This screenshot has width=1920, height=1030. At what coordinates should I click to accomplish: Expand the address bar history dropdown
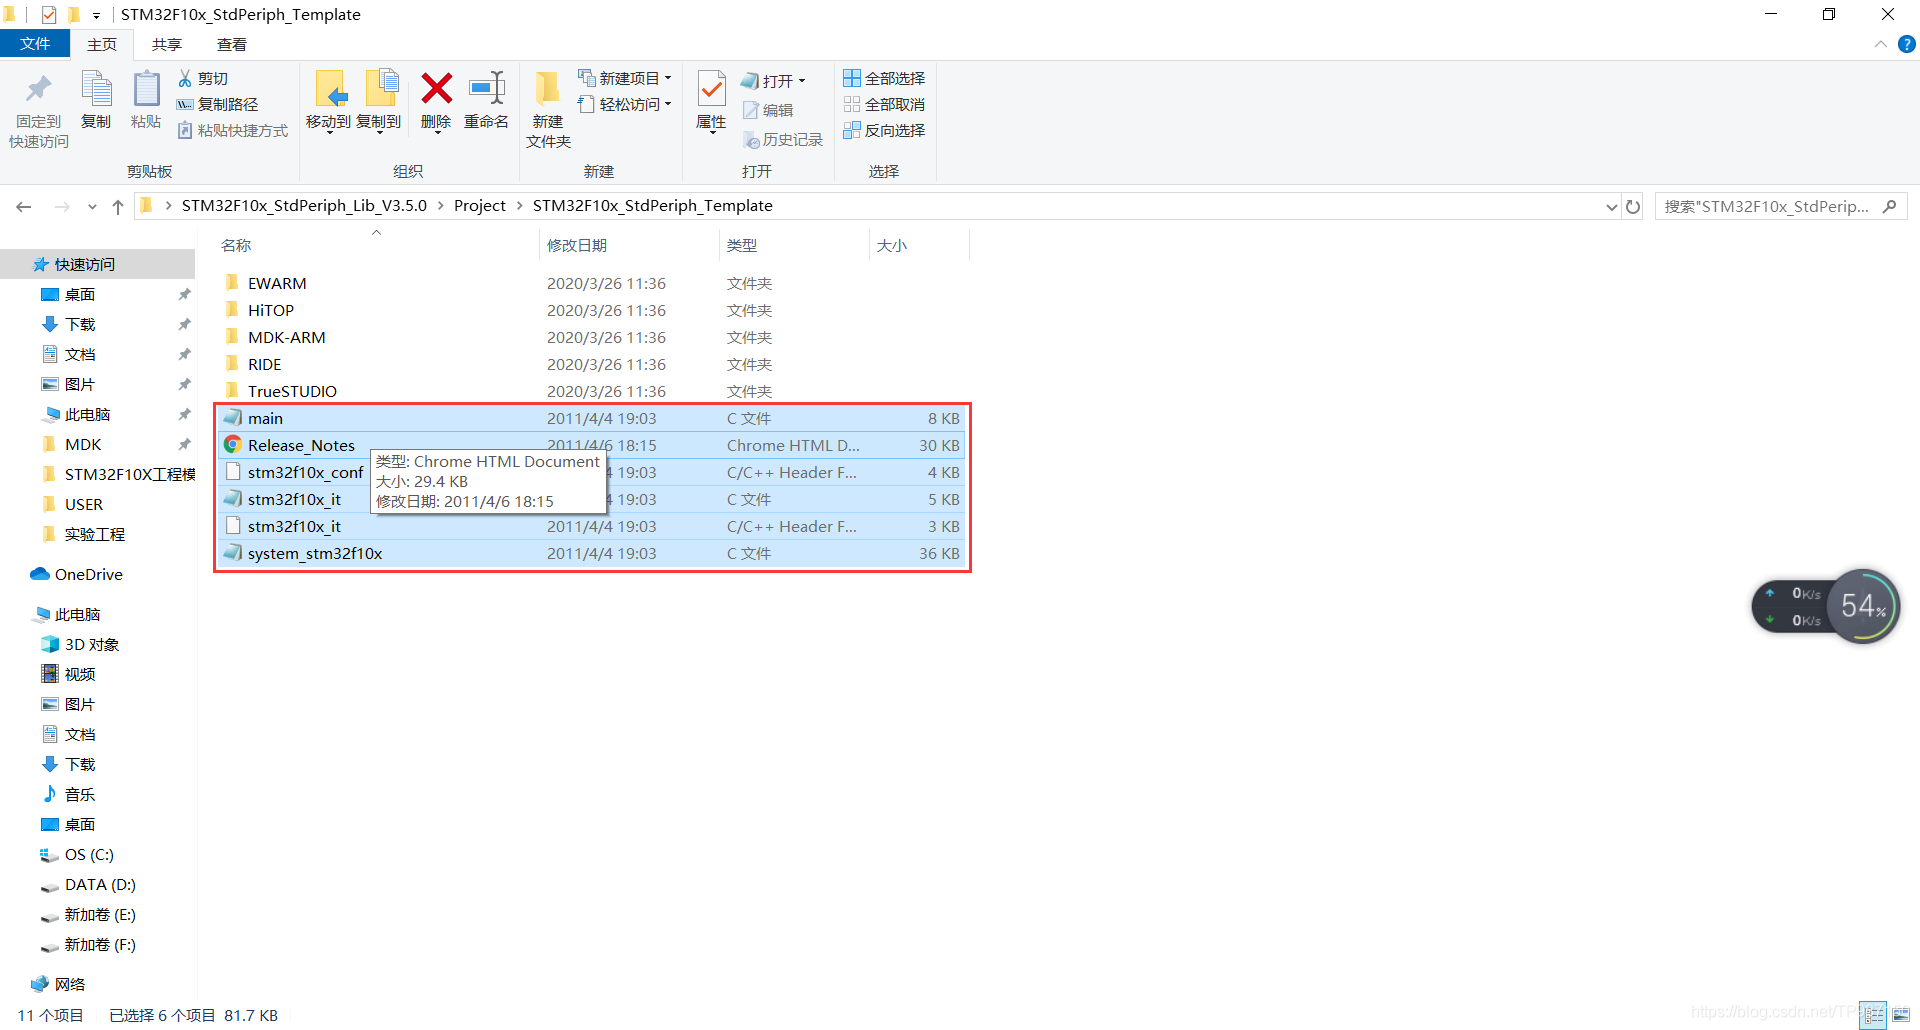pyautogui.click(x=1611, y=207)
